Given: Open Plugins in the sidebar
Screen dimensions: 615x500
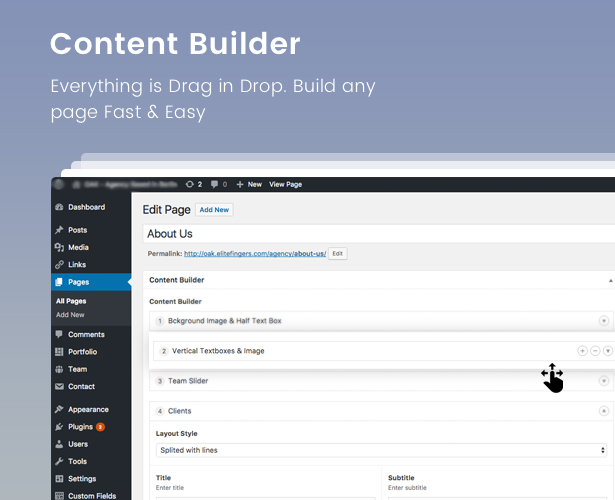Looking at the screenshot, I should click(80, 427).
